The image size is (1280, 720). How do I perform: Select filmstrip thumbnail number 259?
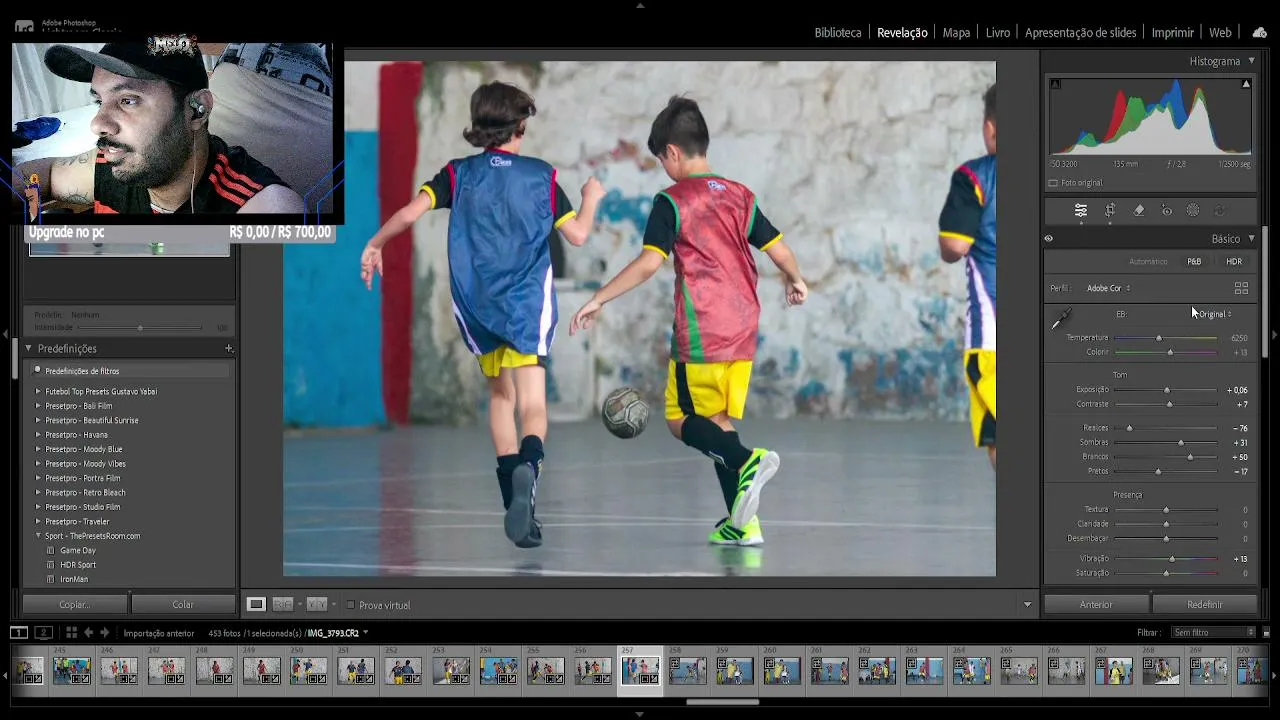point(734,670)
